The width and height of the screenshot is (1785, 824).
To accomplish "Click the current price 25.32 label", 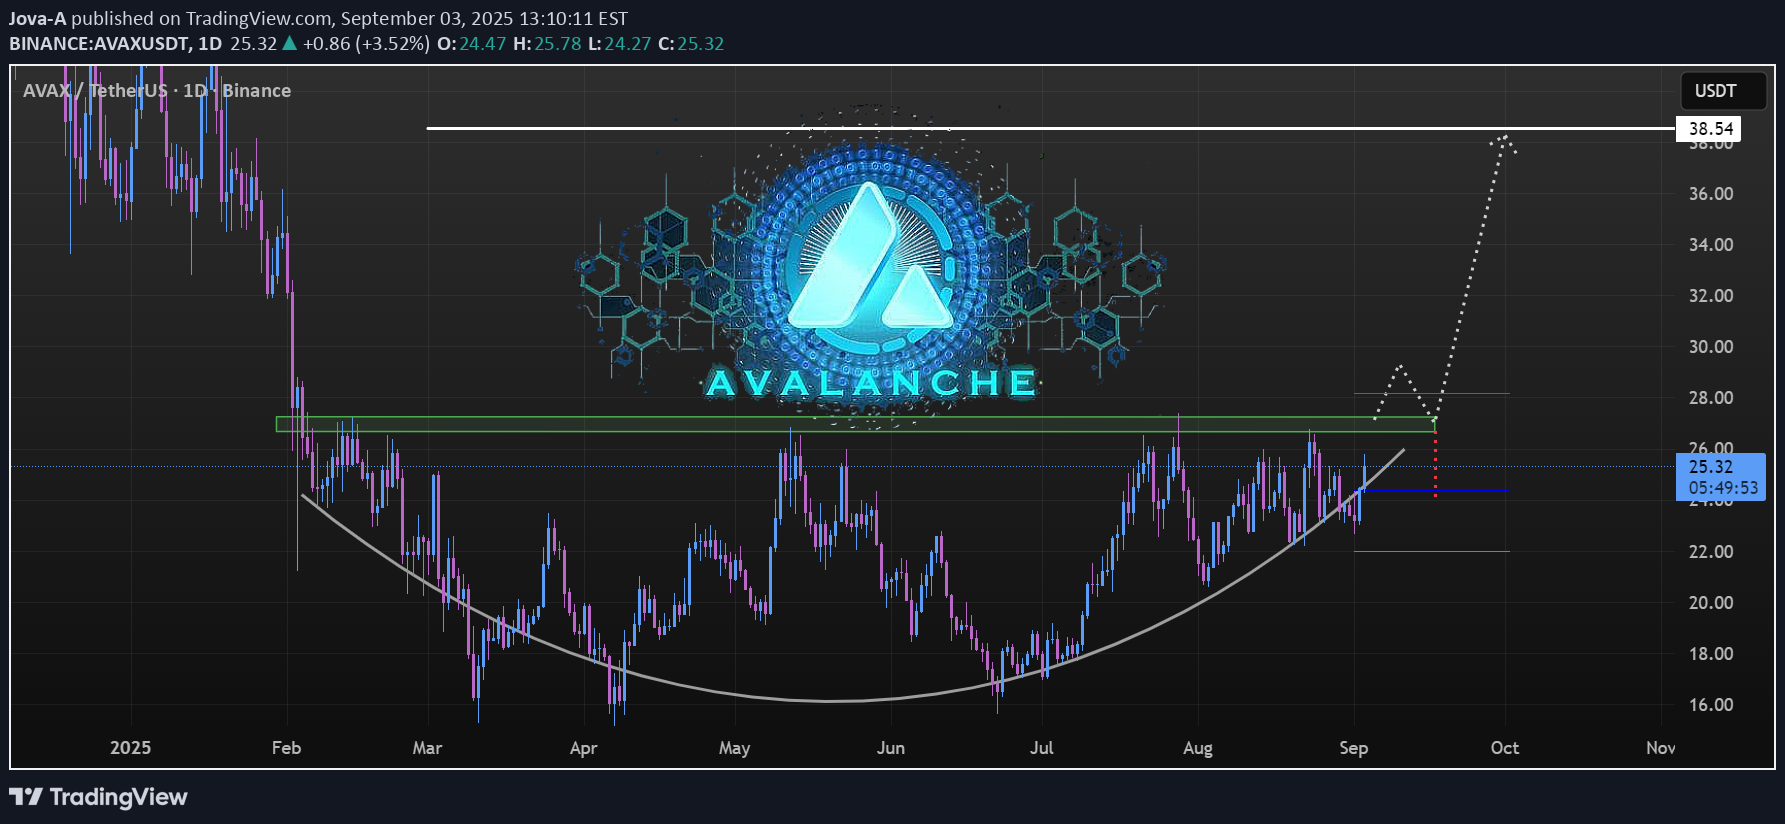I will (x=1711, y=467).
